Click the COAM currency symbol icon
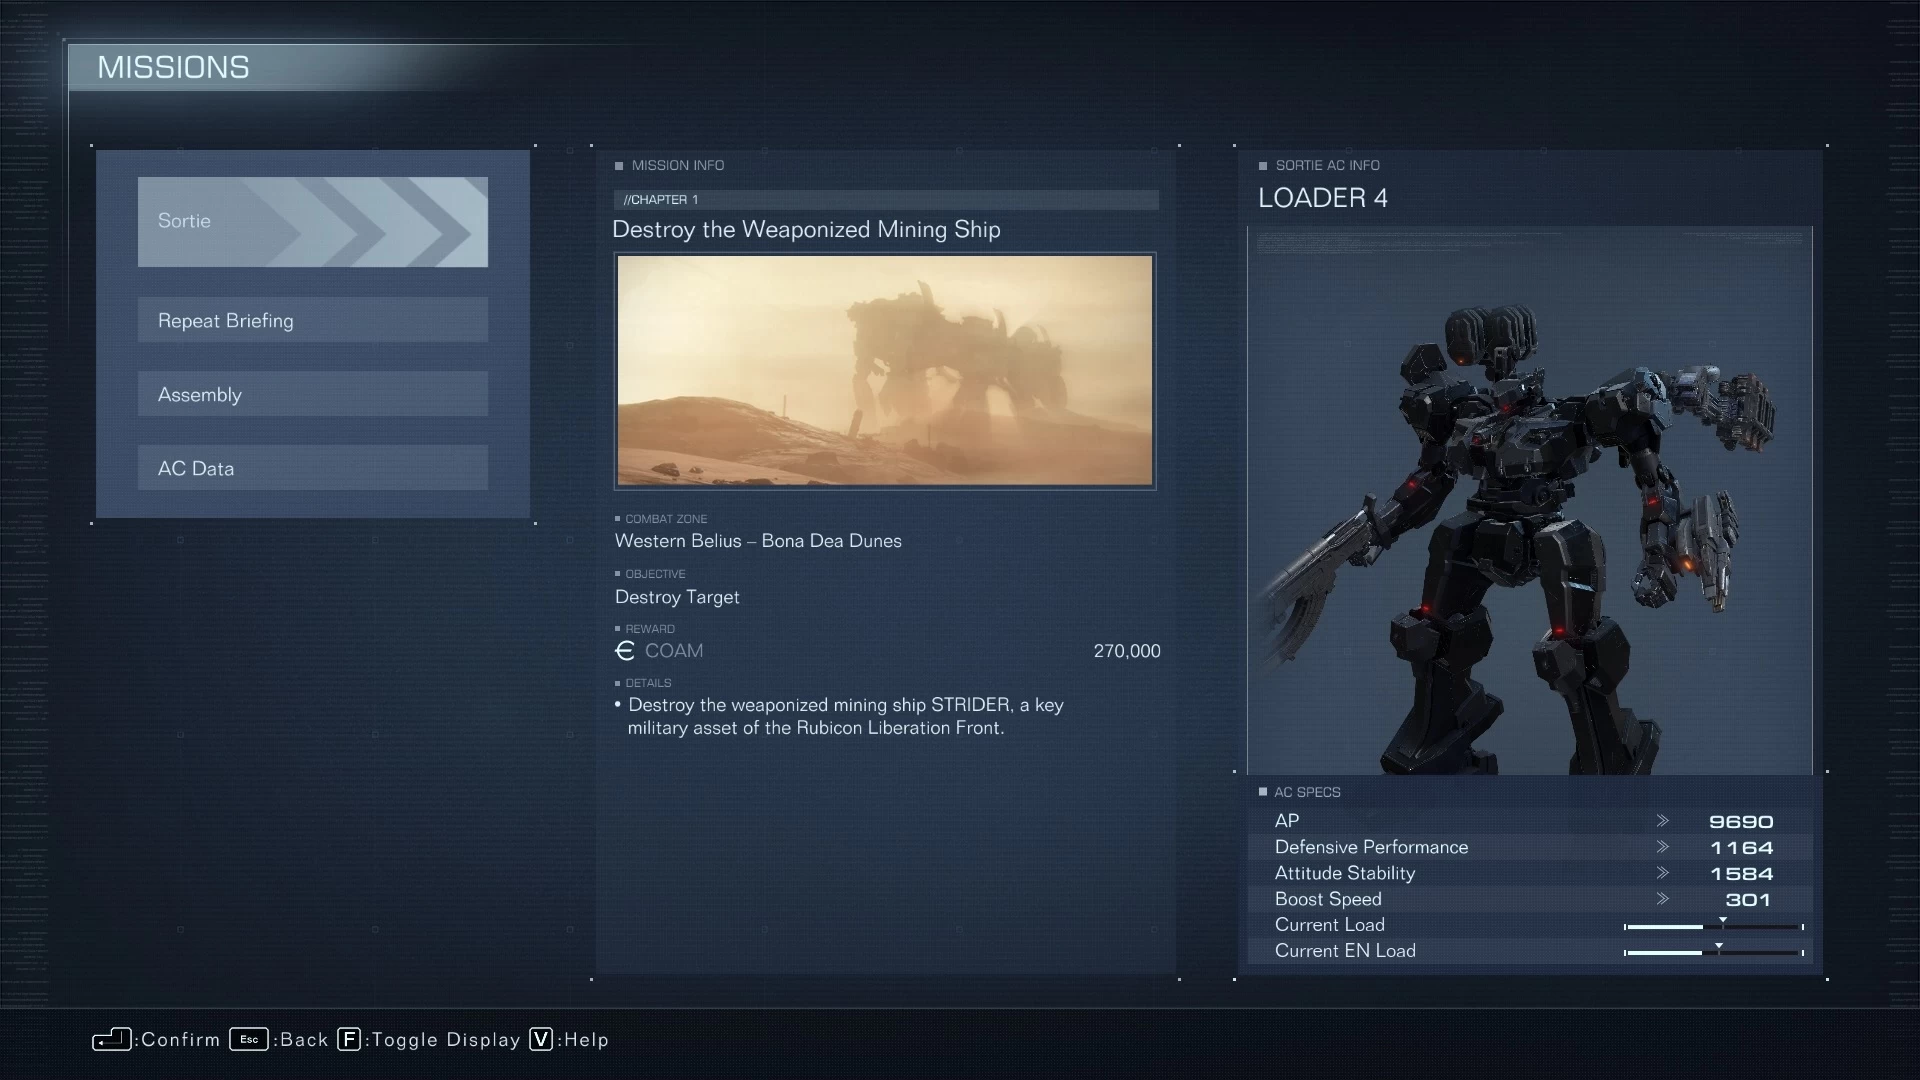1920x1080 pixels. (625, 651)
